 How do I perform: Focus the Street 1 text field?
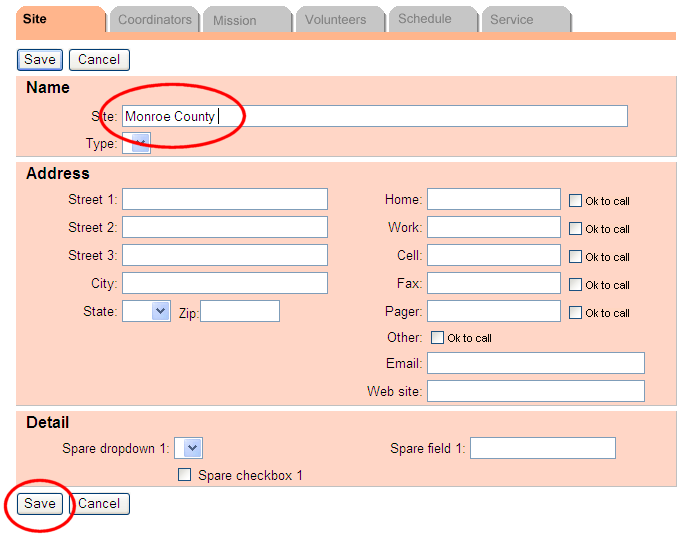click(224, 200)
